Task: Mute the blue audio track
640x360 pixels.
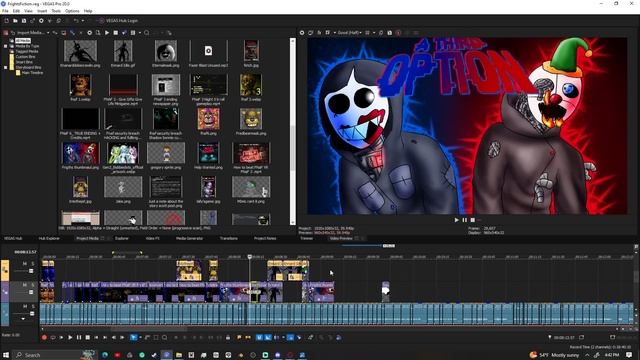Action: pos(25,306)
